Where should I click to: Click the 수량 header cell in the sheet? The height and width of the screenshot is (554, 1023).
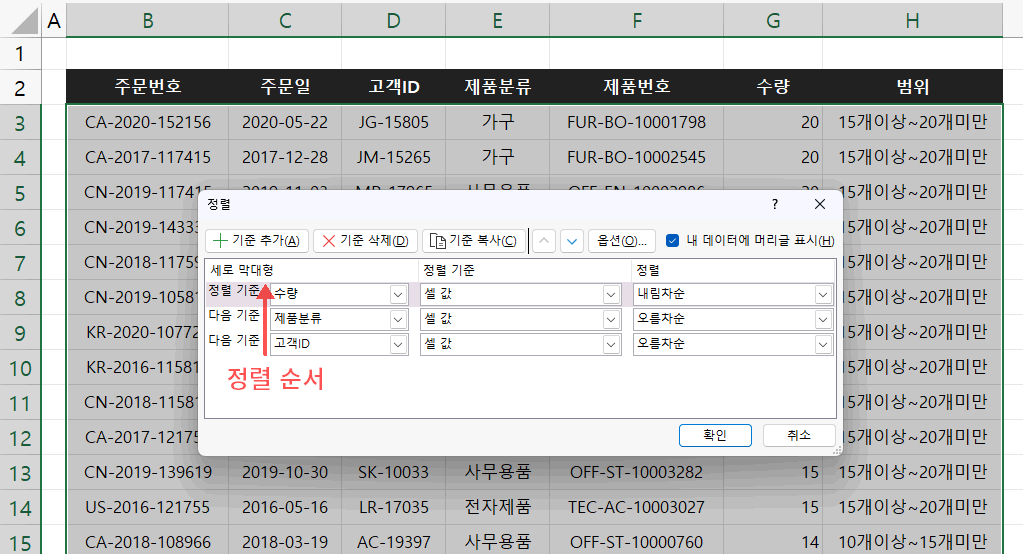[773, 87]
